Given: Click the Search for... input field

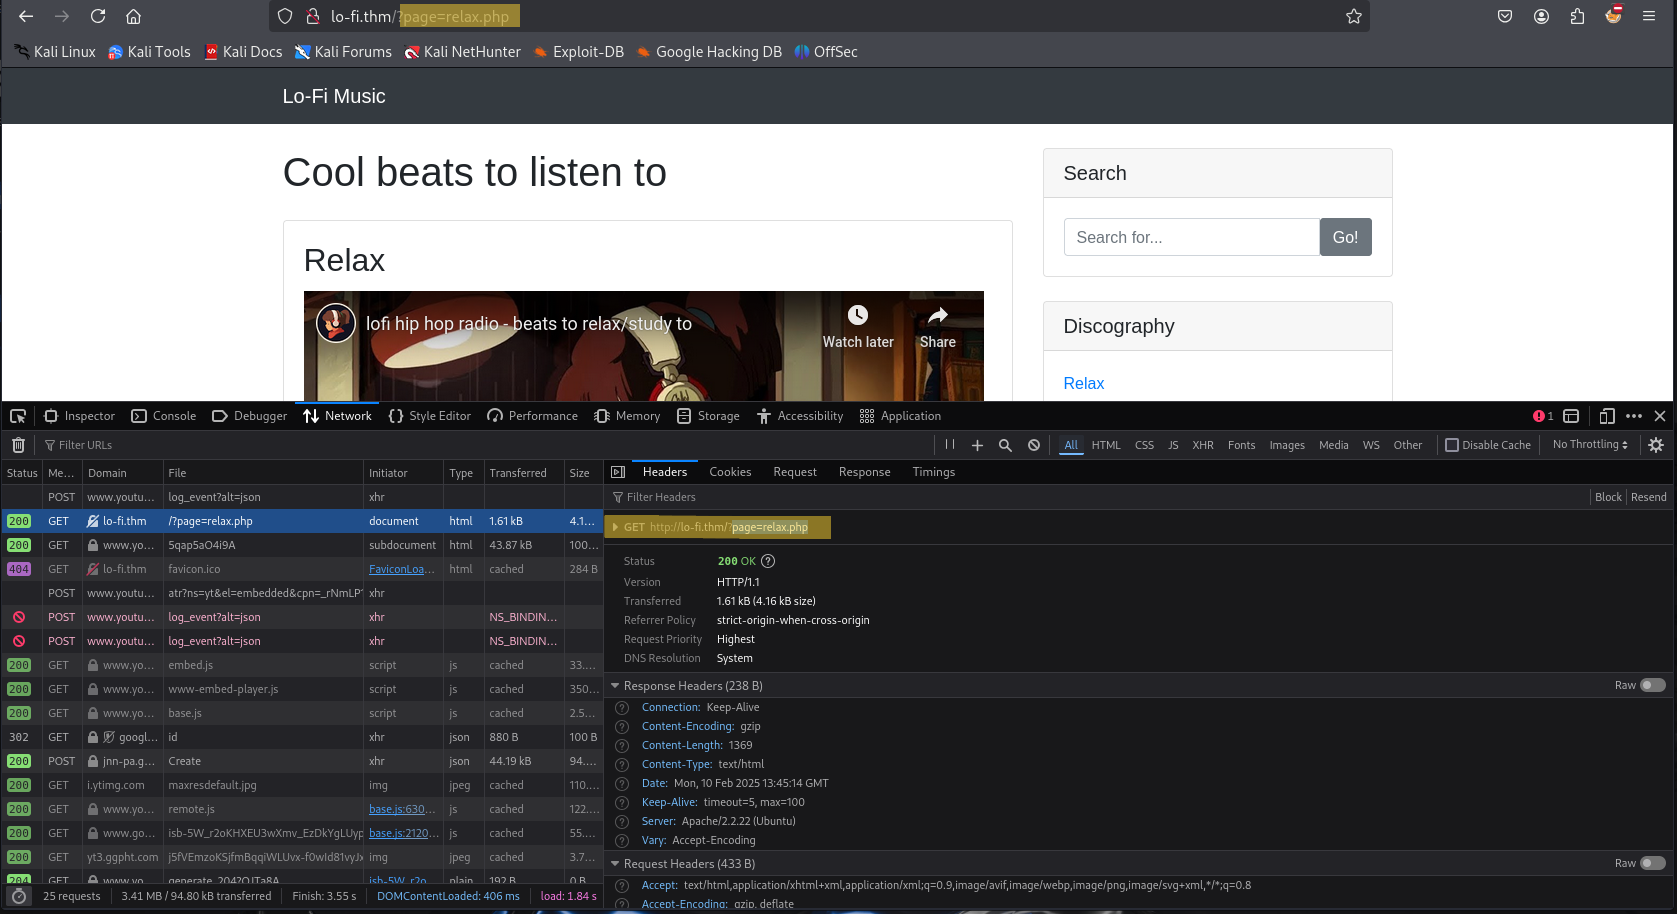Looking at the screenshot, I should coord(1192,237).
